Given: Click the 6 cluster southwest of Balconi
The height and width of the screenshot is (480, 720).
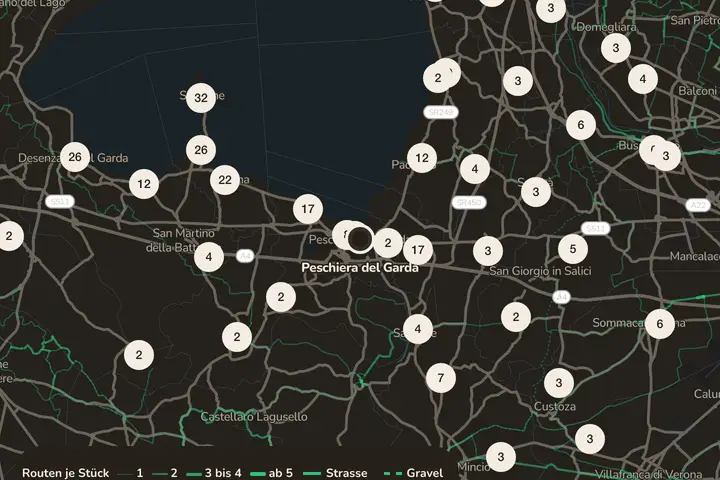Looking at the screenshot, I should pos(581,125).
